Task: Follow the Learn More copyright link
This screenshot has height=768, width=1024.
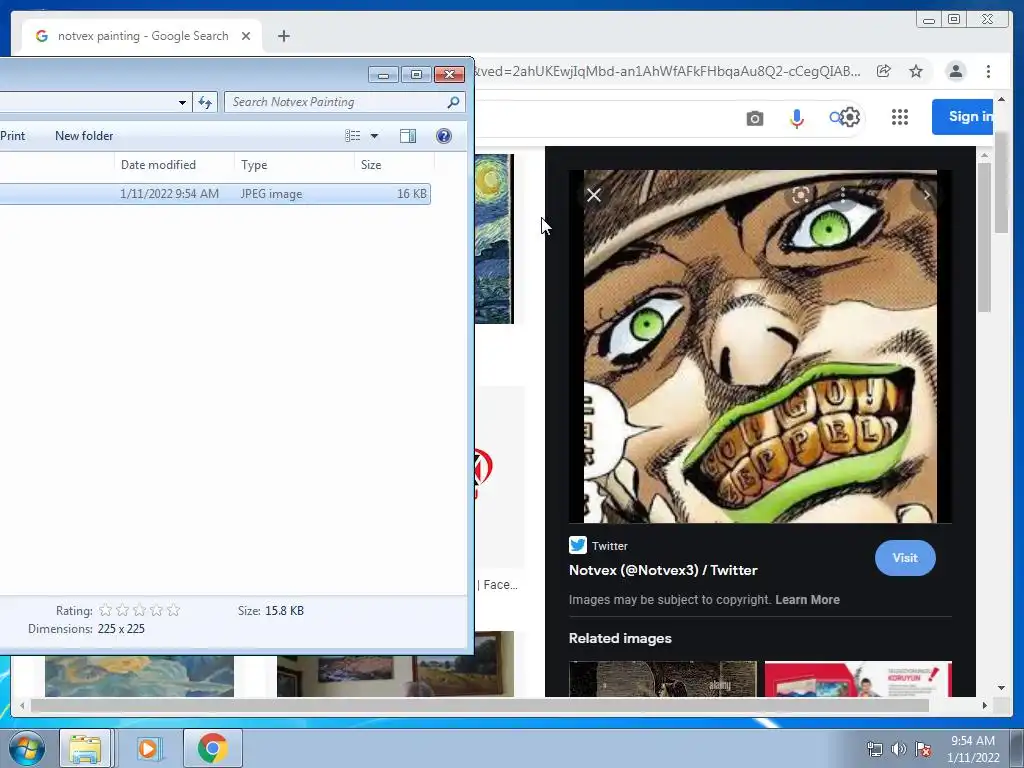Action: (807, 600)
